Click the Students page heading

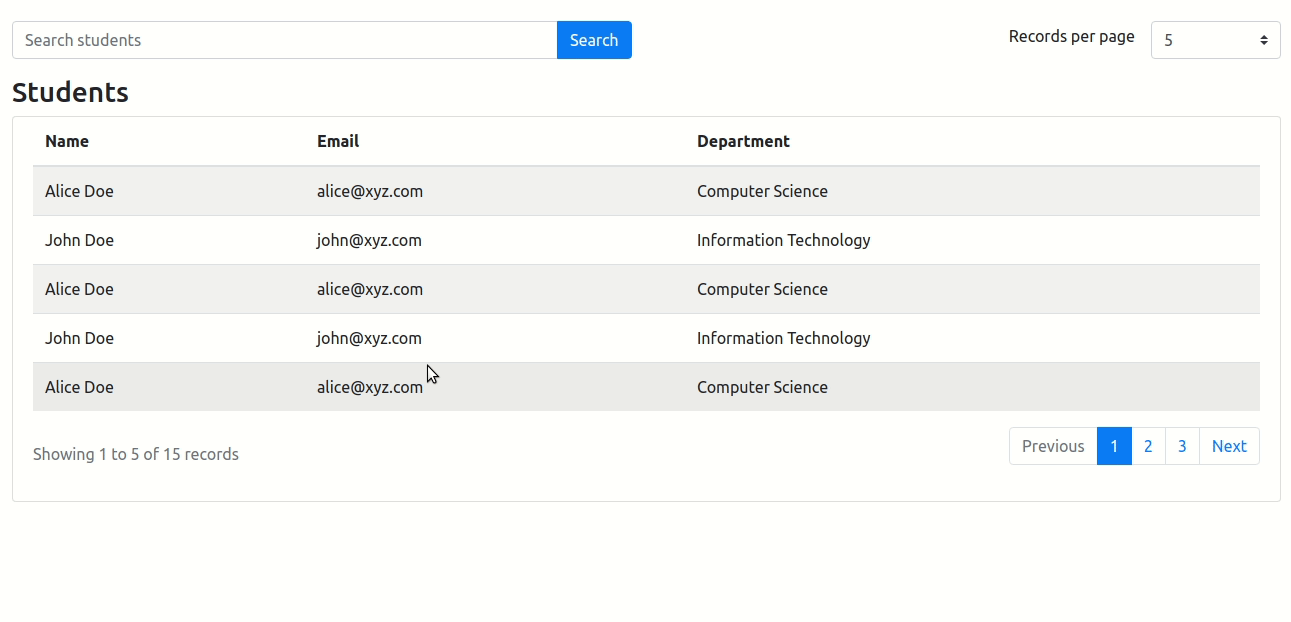point(70,92)
